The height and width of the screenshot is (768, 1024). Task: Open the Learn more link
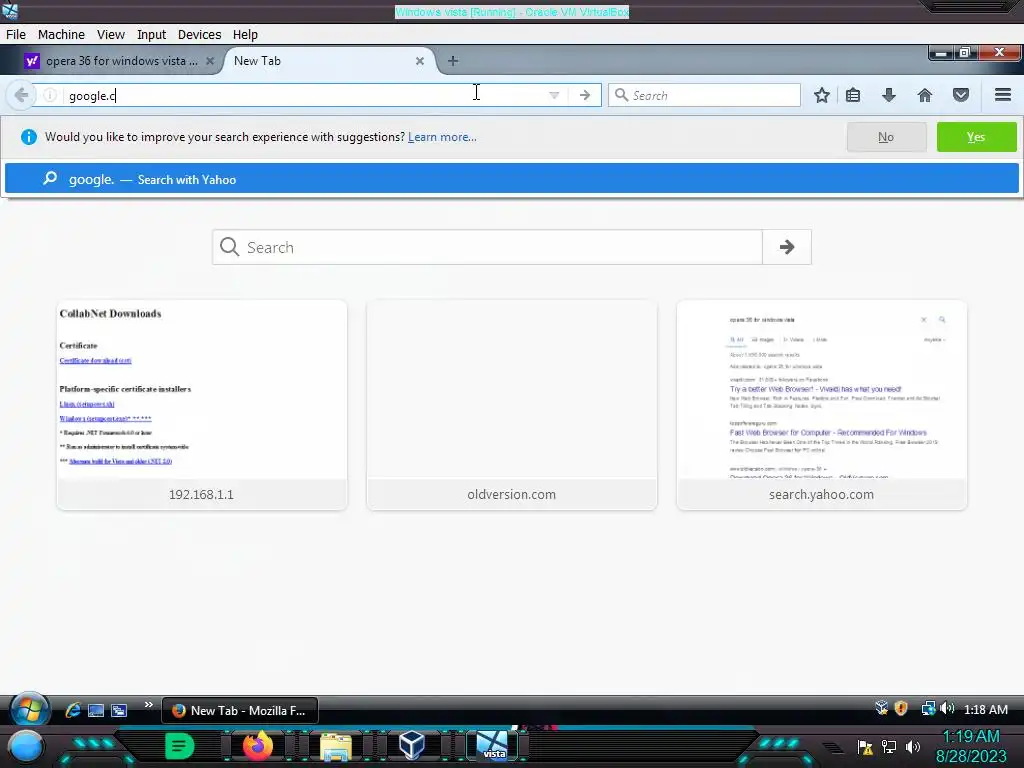(442, 137)
